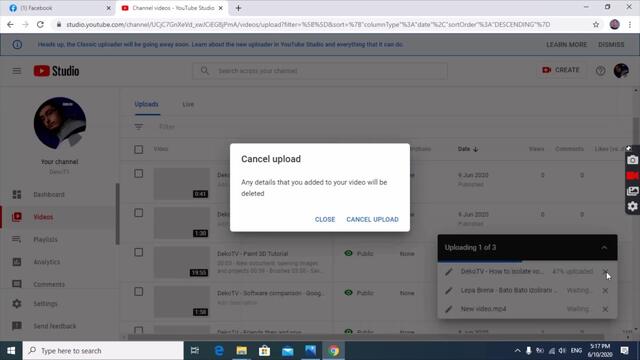Image resolution: width=640 pixels, height=360 pixels.
Task: Switch to the Live tab
Action: tap(188, 104)
